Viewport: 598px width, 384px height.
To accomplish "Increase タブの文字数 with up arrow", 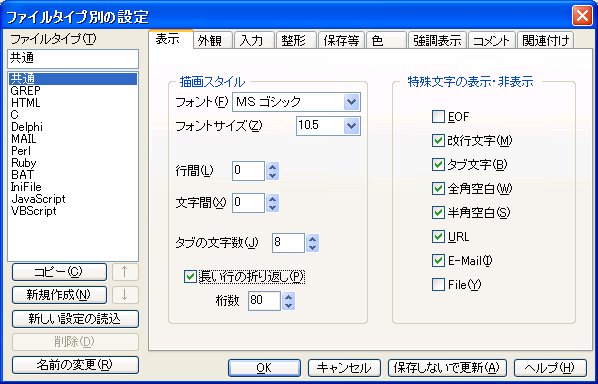I will 313,239.
